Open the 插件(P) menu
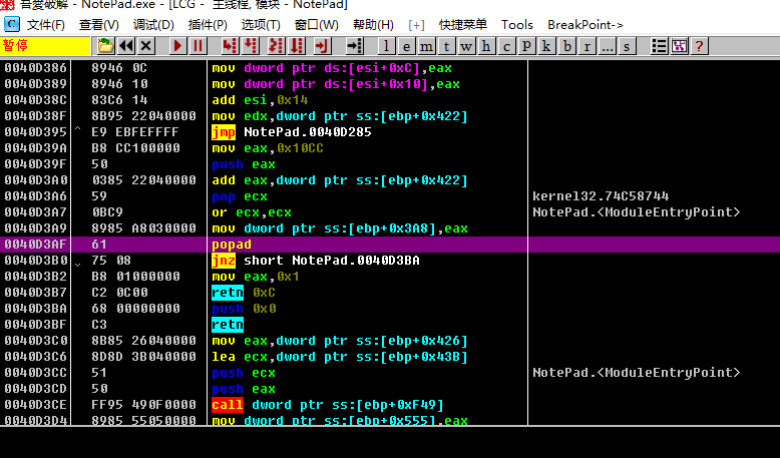This screenshot has height=458, width=780. [207, 24]
